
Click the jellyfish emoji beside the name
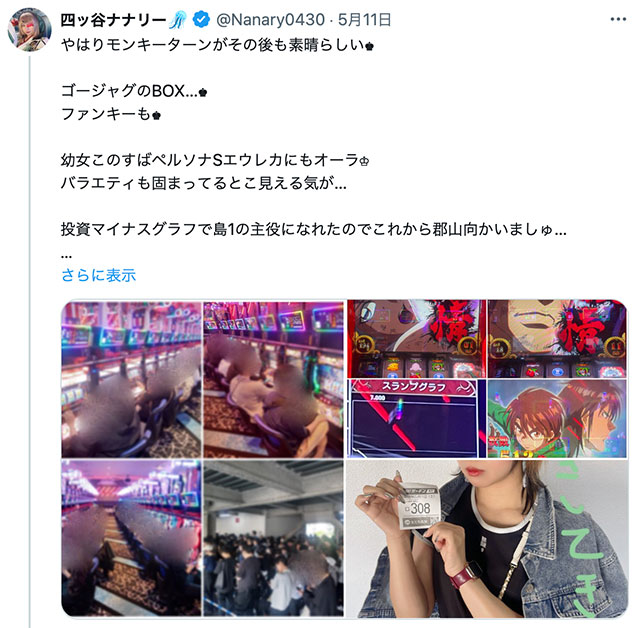point(178,20)
